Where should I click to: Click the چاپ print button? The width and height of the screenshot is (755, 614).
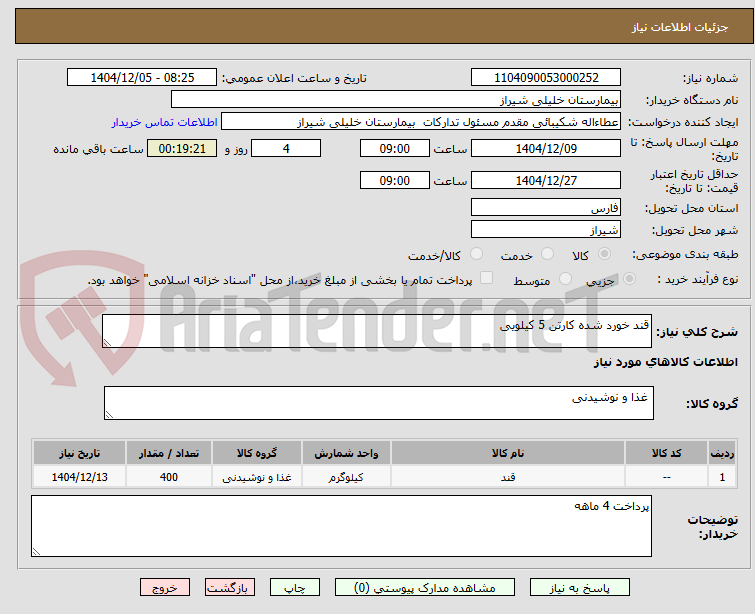click(295, 588)
